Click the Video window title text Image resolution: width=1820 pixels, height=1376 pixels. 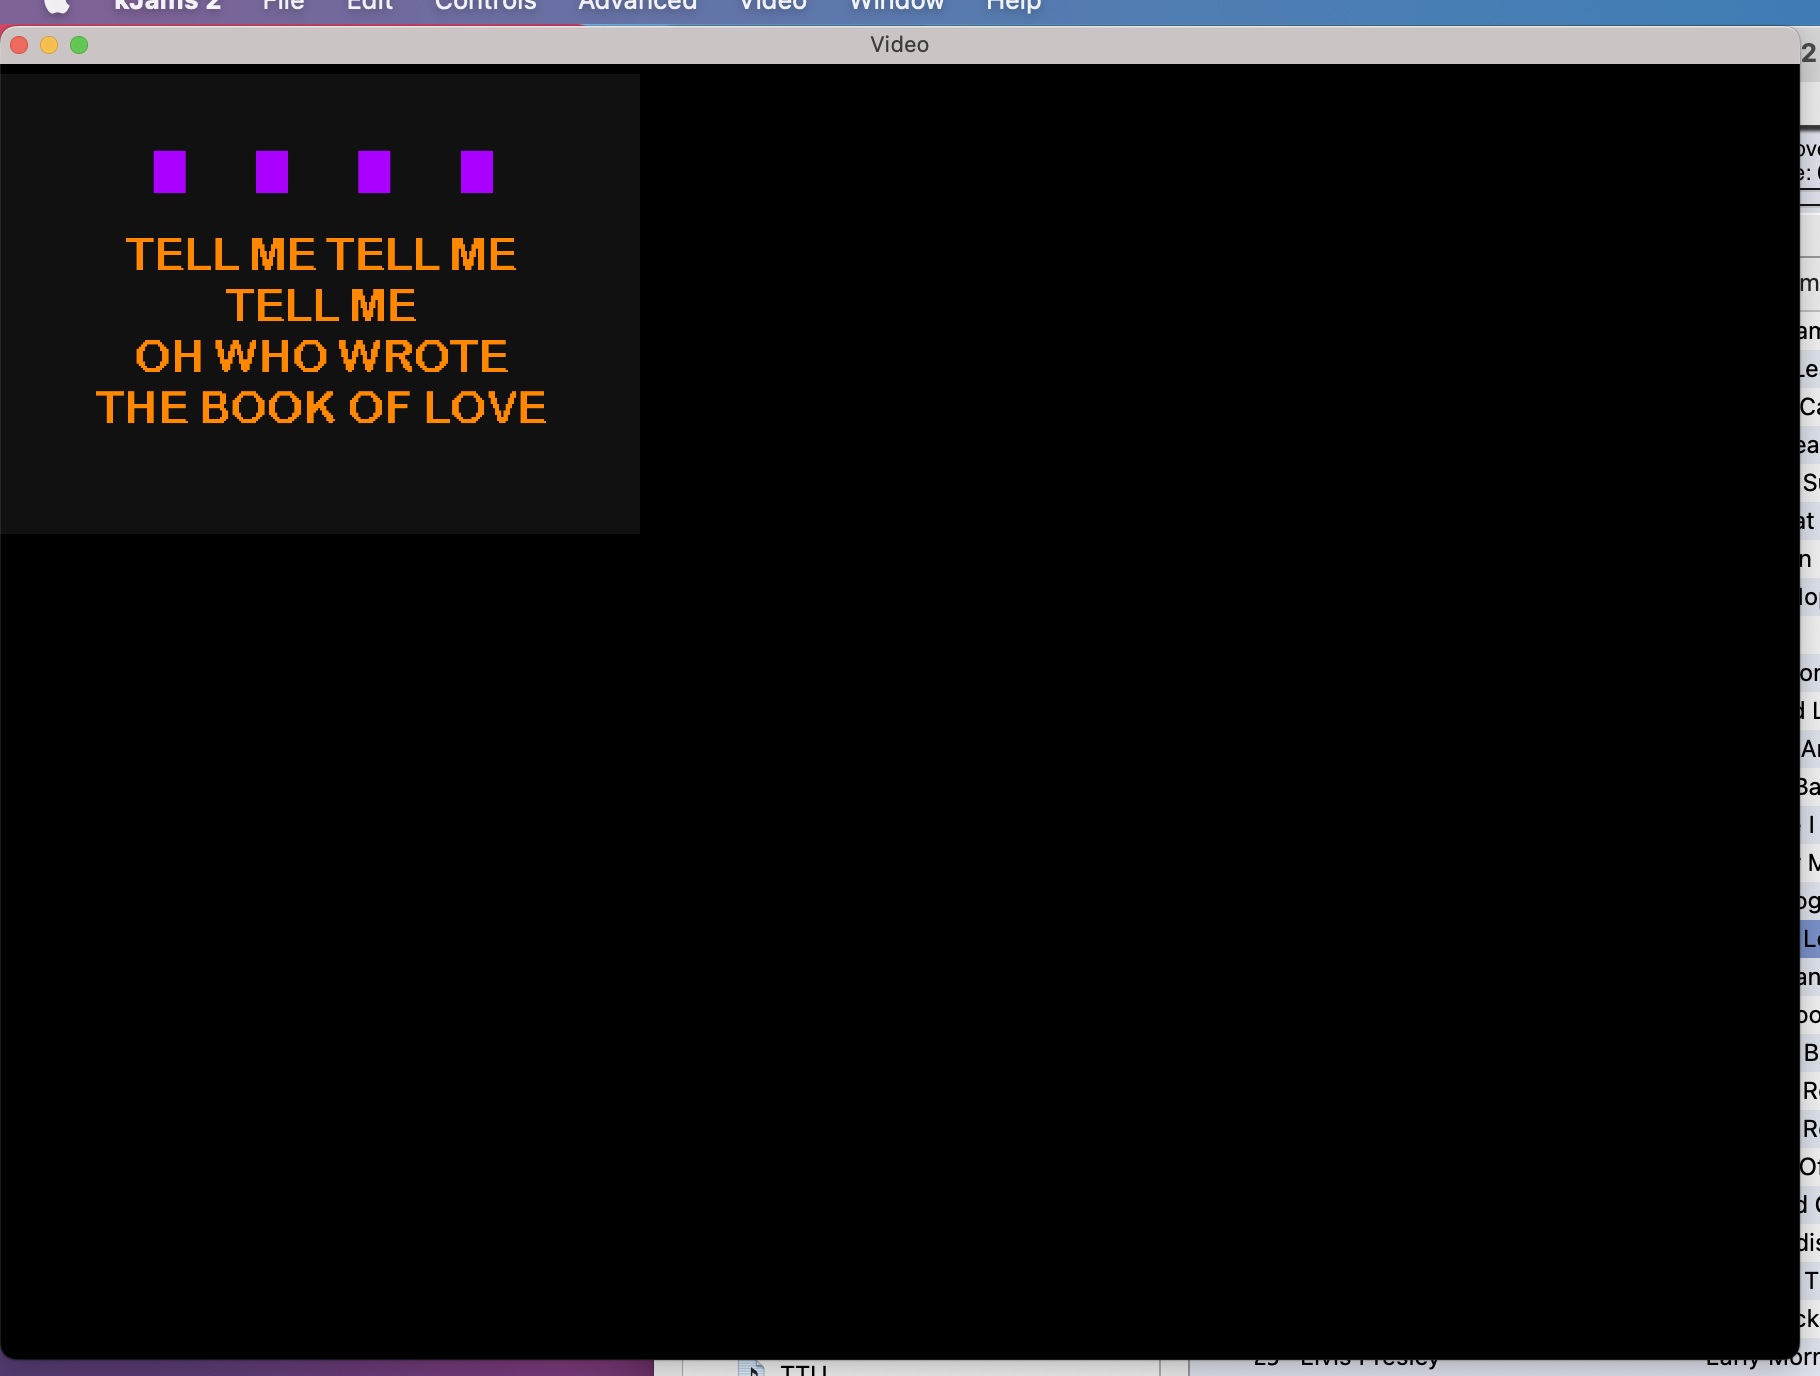tap(899, 45)
